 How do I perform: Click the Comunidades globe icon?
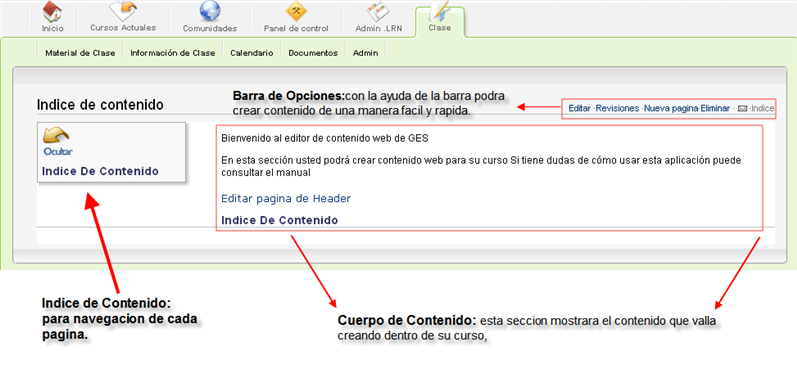tap(209, 11)
